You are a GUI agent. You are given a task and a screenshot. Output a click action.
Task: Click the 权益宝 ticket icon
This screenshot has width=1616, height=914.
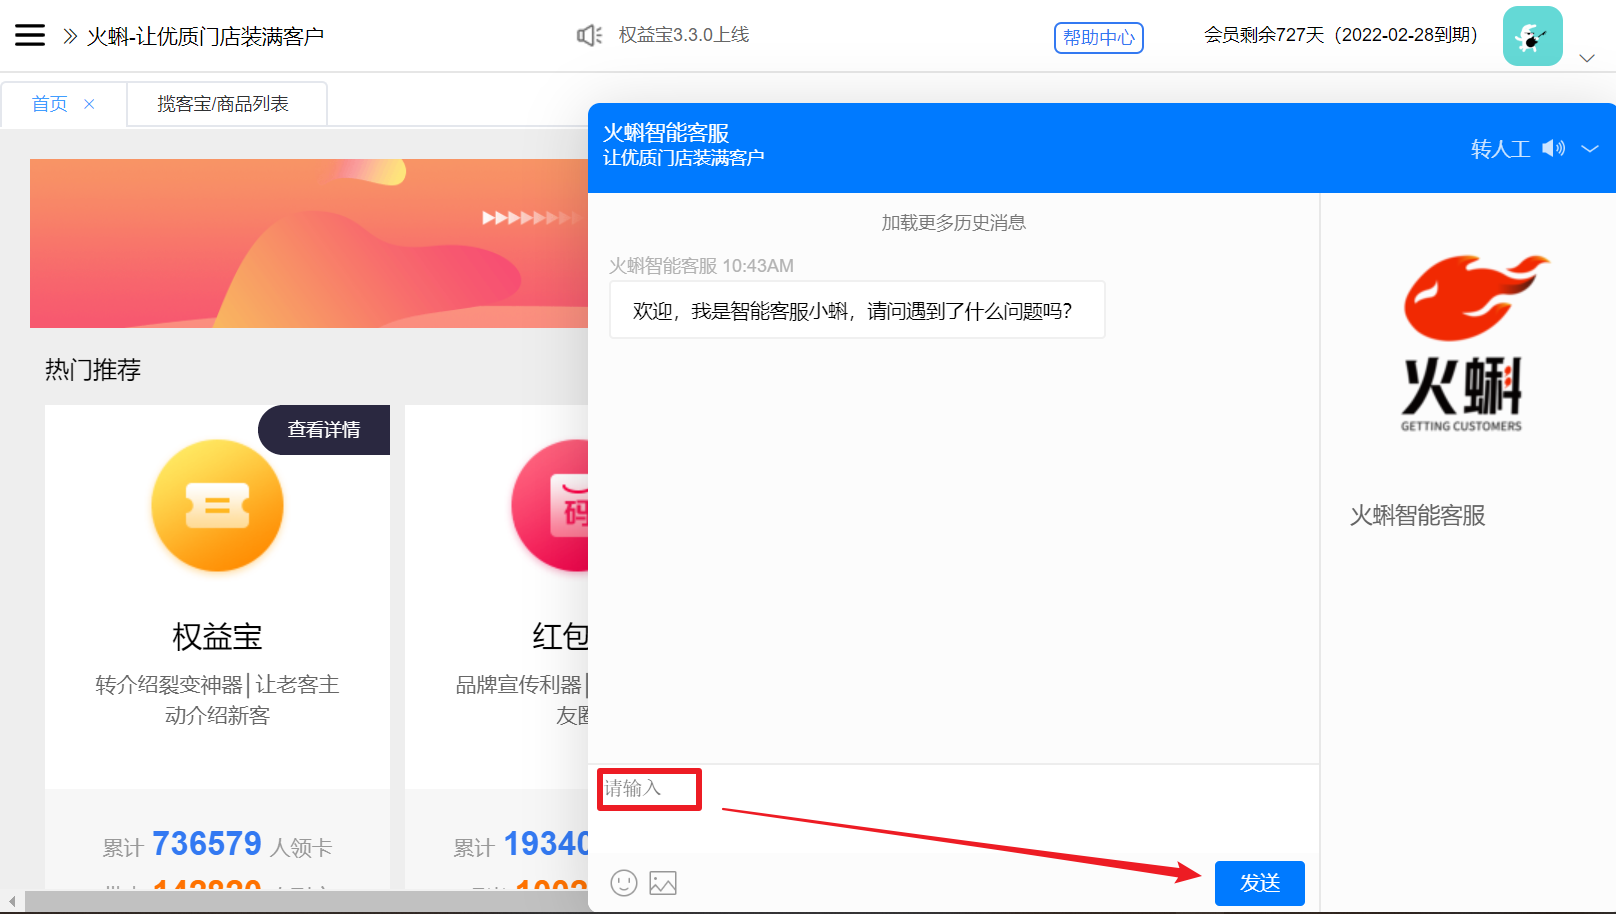tap(217, 506)
